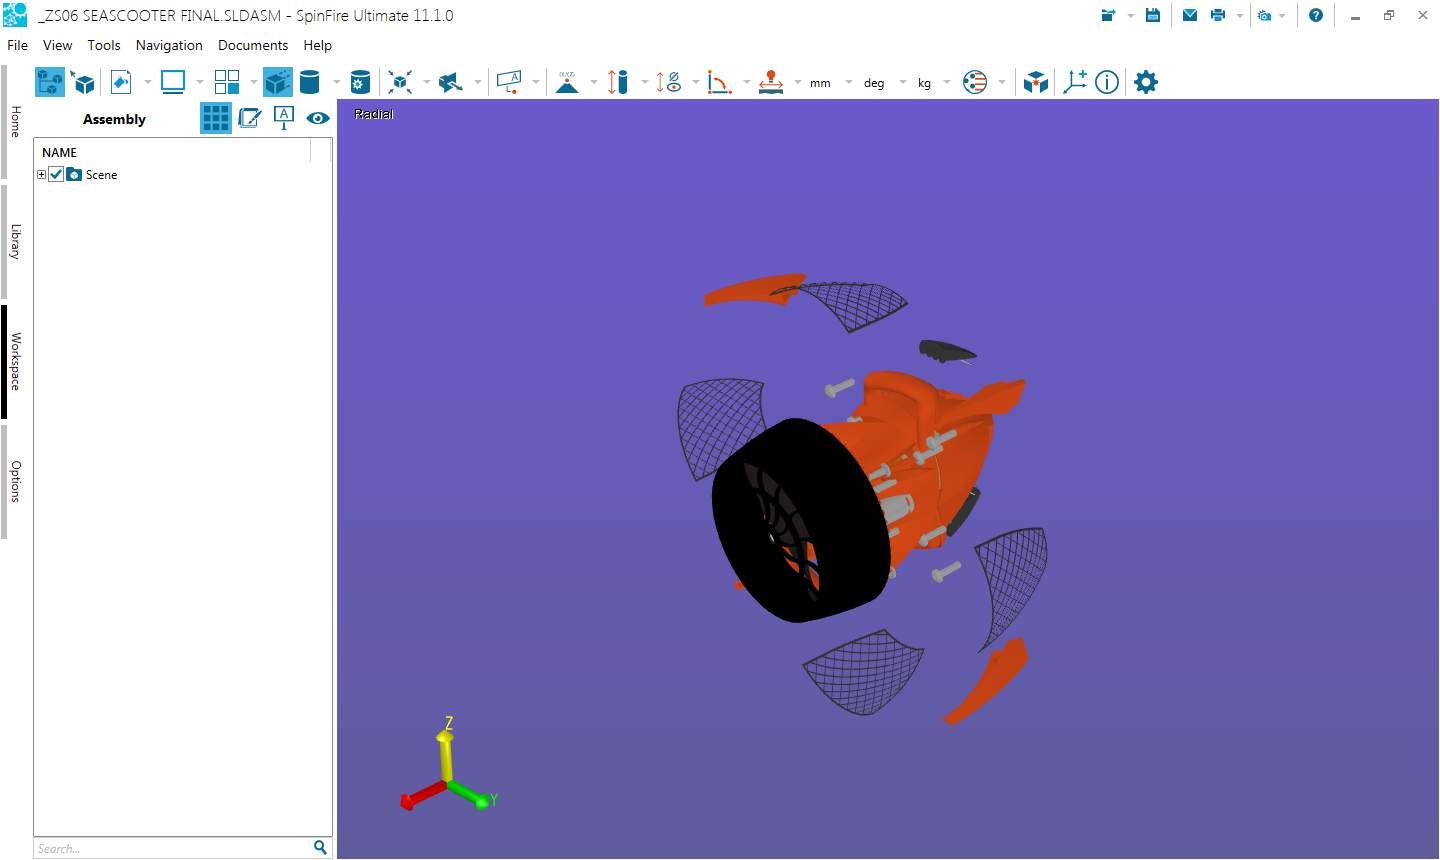Open the XYZ coordinate measurement tool

pos(567,82)
